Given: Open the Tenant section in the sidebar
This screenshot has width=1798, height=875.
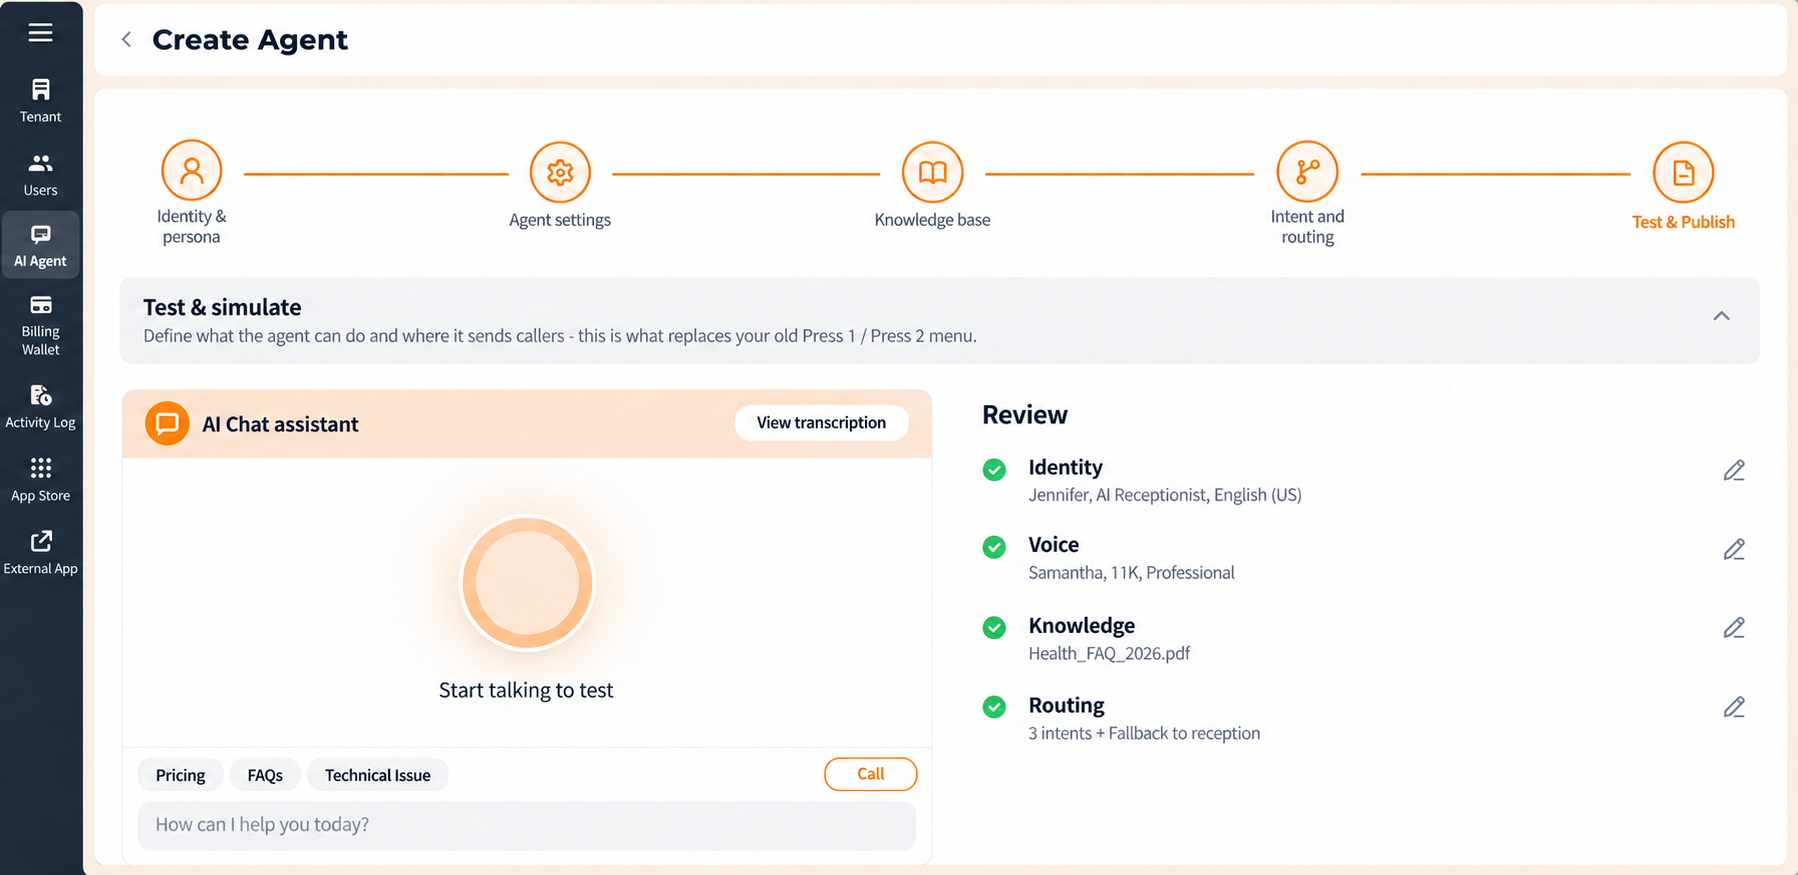Looking at the screenshot, I should click(41, 101).
